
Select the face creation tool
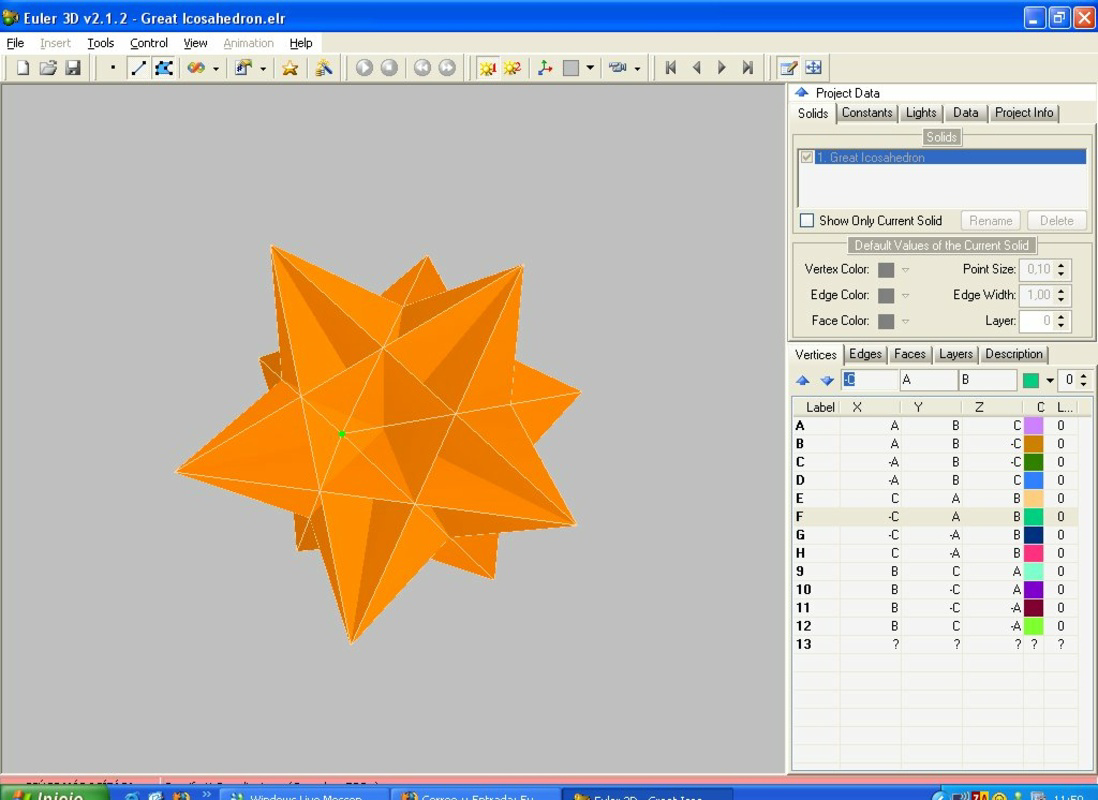[164, 67]
